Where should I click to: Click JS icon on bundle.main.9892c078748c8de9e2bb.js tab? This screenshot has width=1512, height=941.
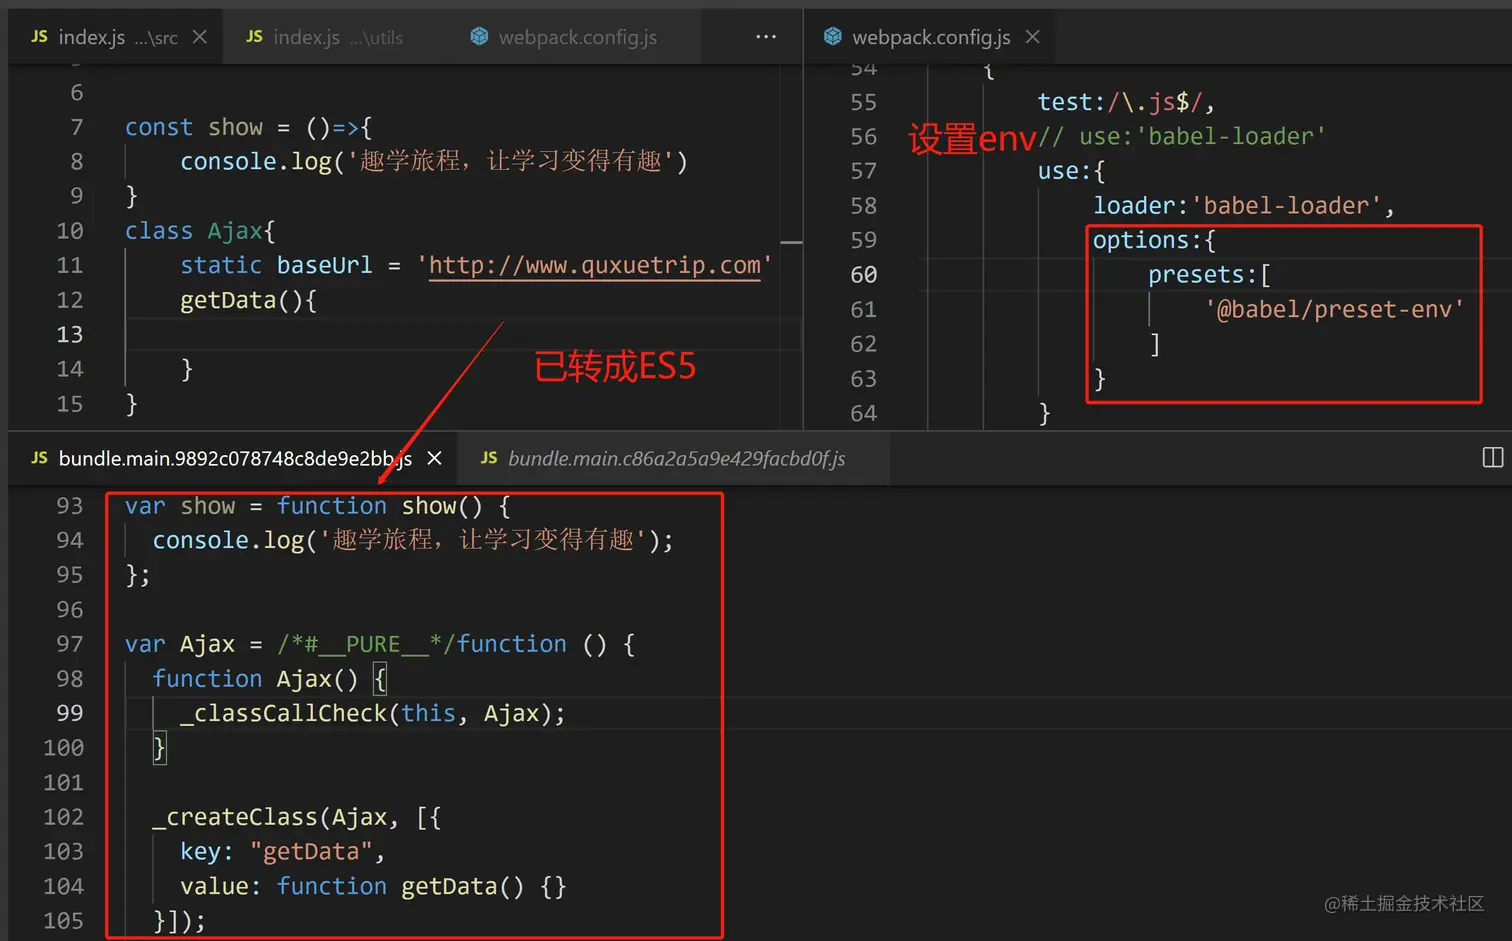[40, 458]
